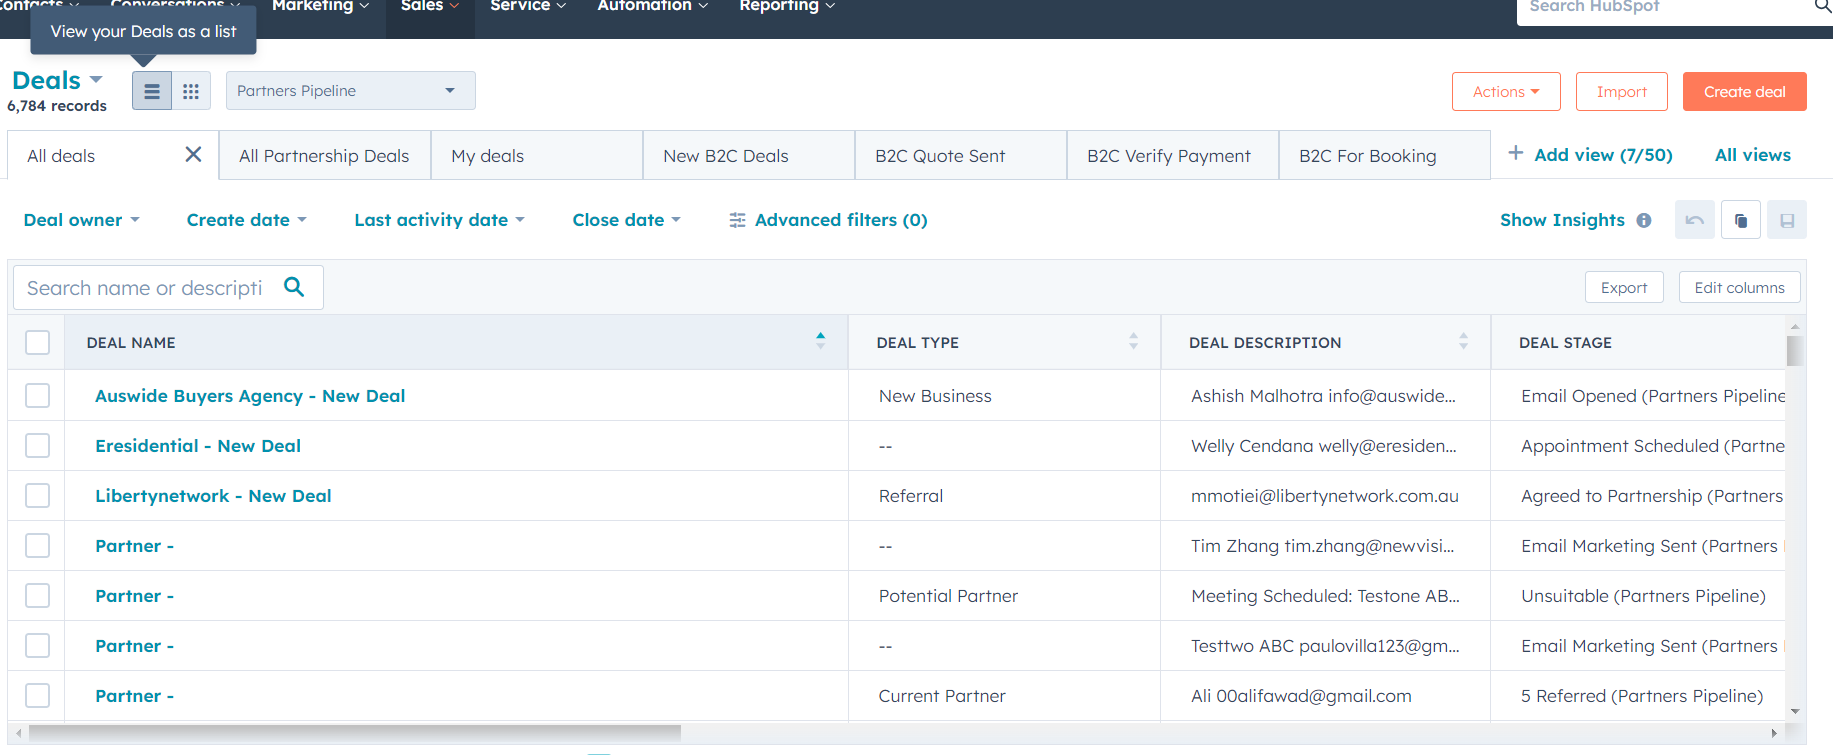Click the clone view copy icon
Viewport: 1833px width, 755px height.
tap(1741, 220)
